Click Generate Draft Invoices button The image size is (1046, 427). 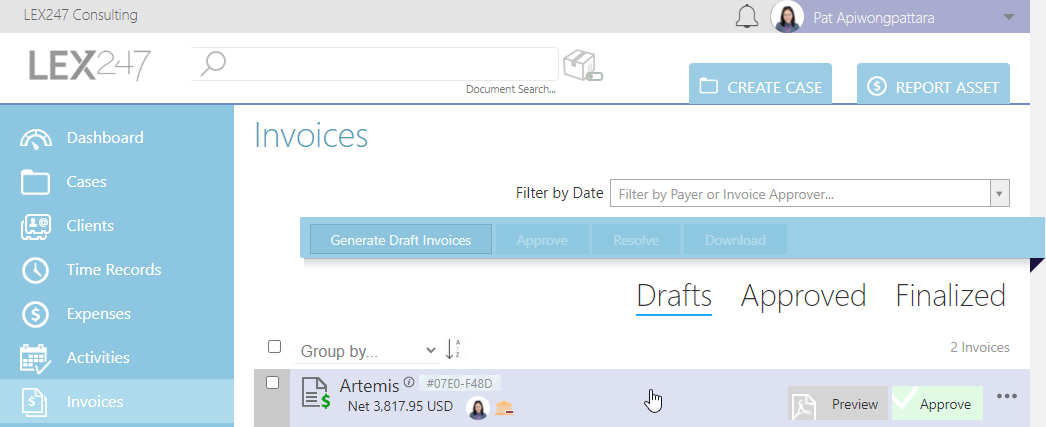tap(401, 240)
